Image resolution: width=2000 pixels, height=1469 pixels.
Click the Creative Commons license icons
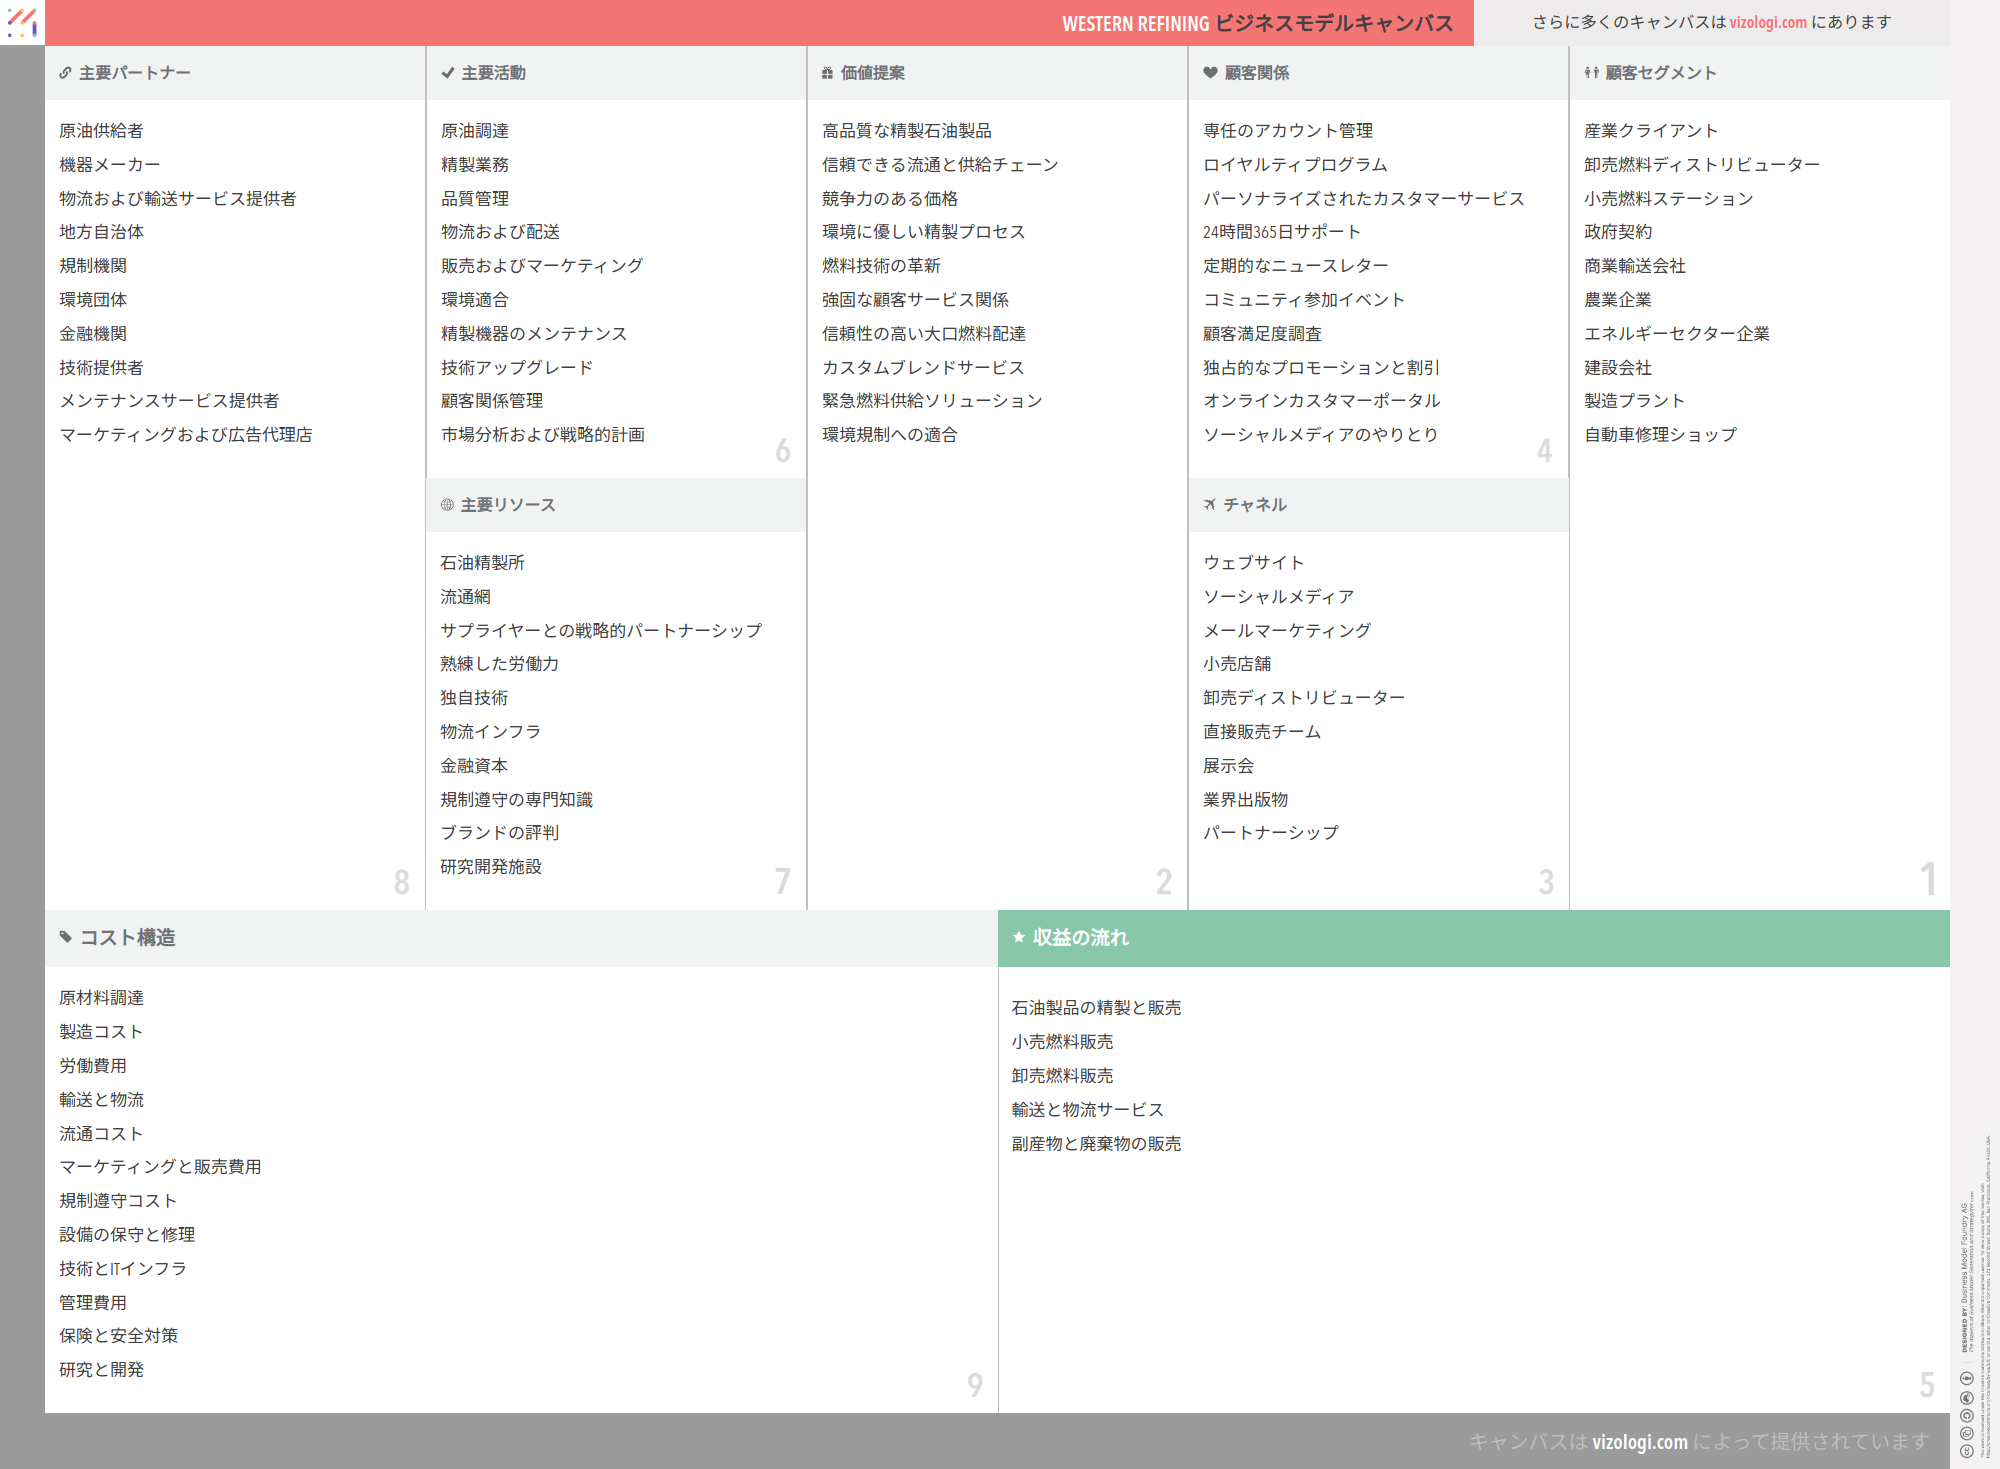[1966, 1414]
